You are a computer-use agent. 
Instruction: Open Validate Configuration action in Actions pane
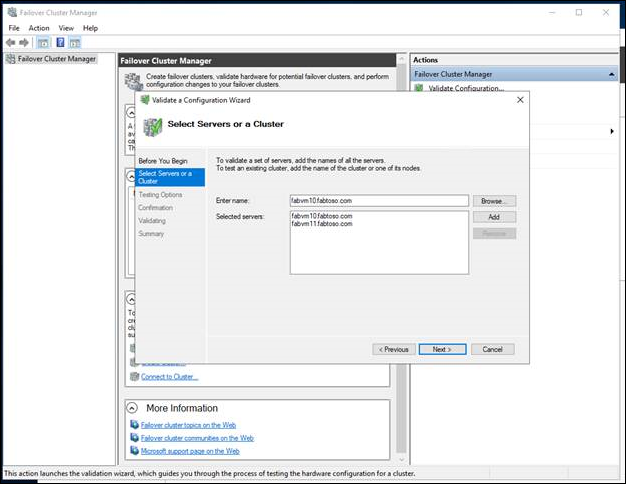pos(466,88)
